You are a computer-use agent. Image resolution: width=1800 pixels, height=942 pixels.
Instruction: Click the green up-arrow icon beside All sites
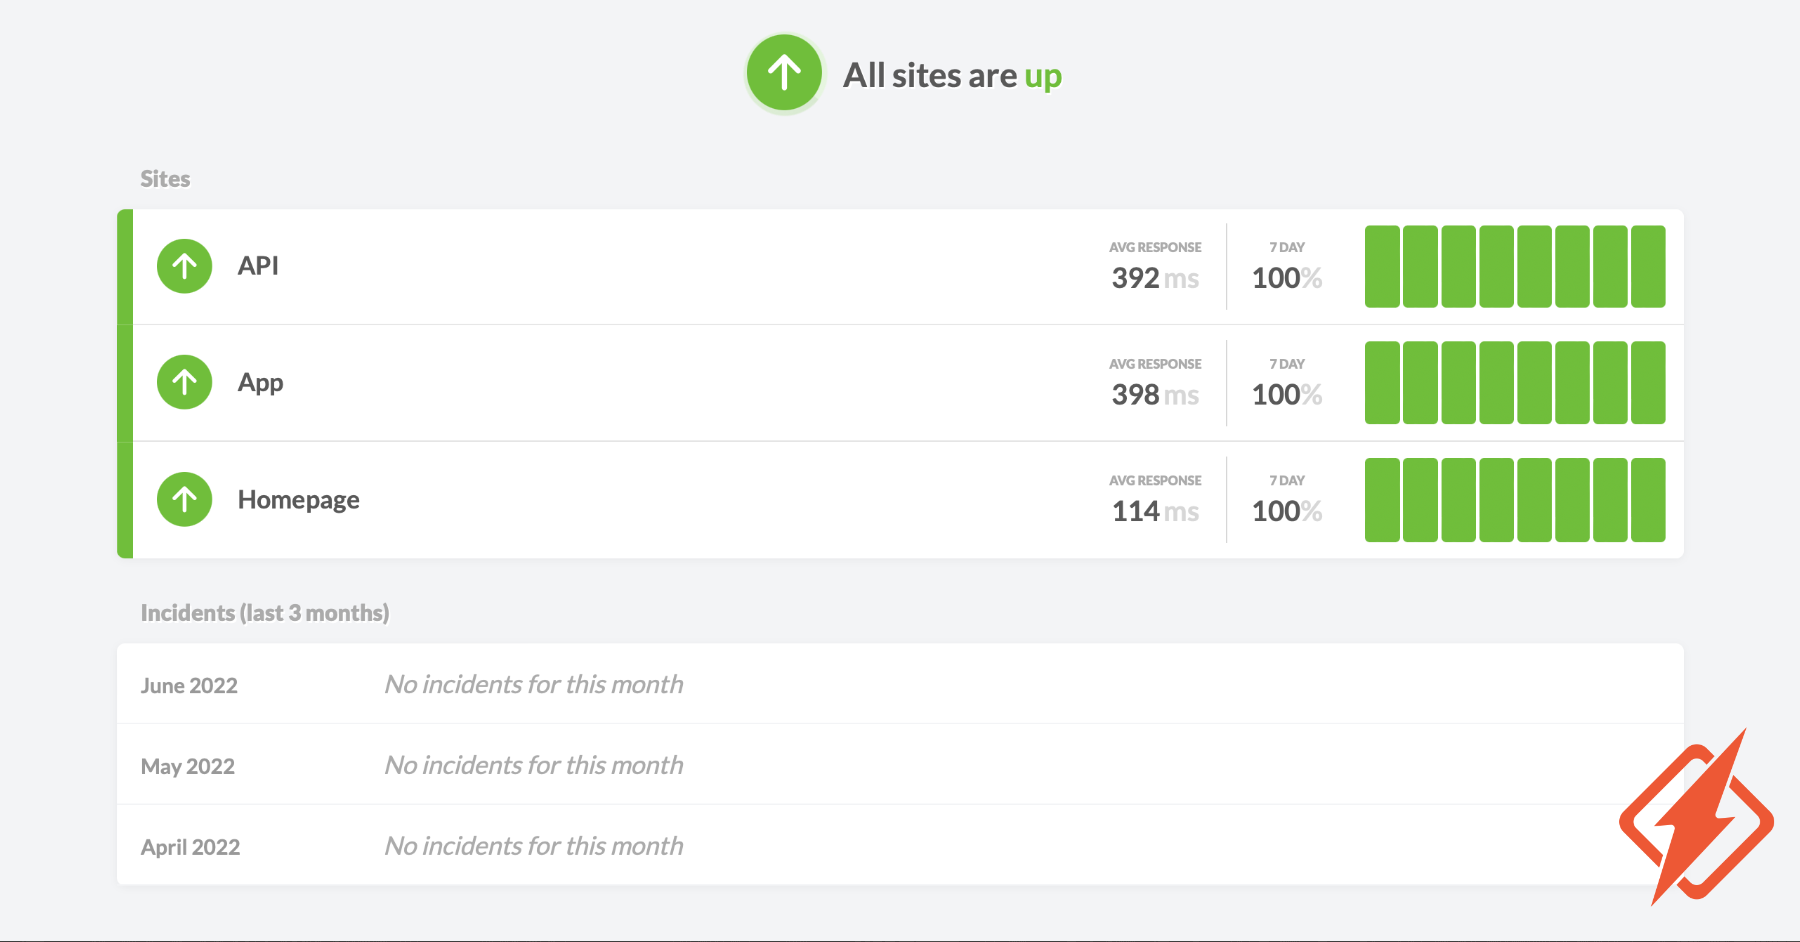click(x=784, y=73)
